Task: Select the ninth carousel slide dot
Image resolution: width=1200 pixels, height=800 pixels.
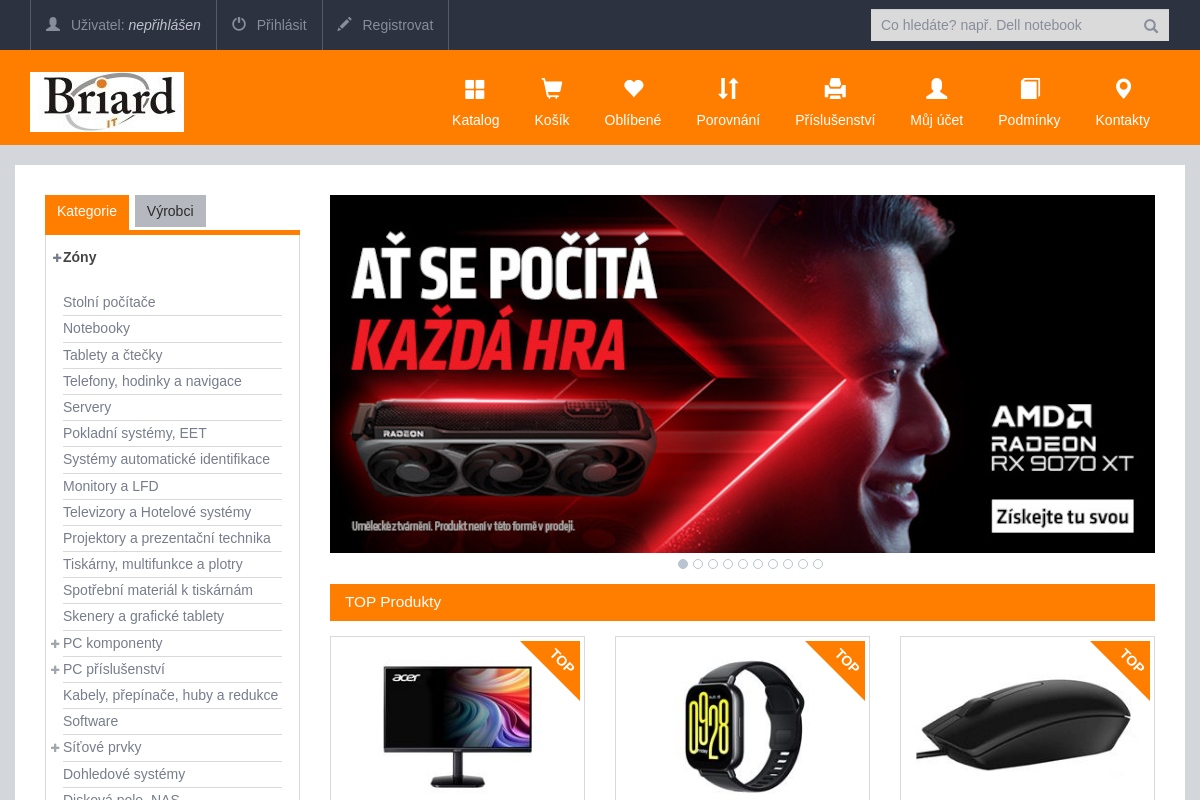Action: pos(803,564)
